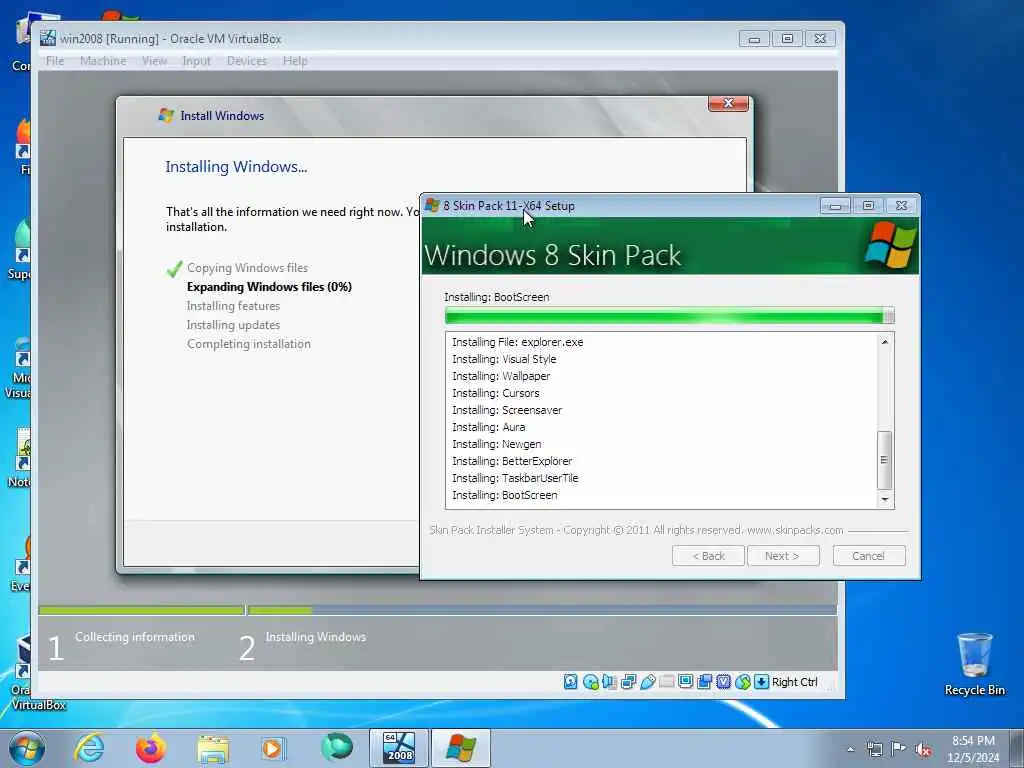Click the Right Ctrl host key label

click(x=794, y=682)
